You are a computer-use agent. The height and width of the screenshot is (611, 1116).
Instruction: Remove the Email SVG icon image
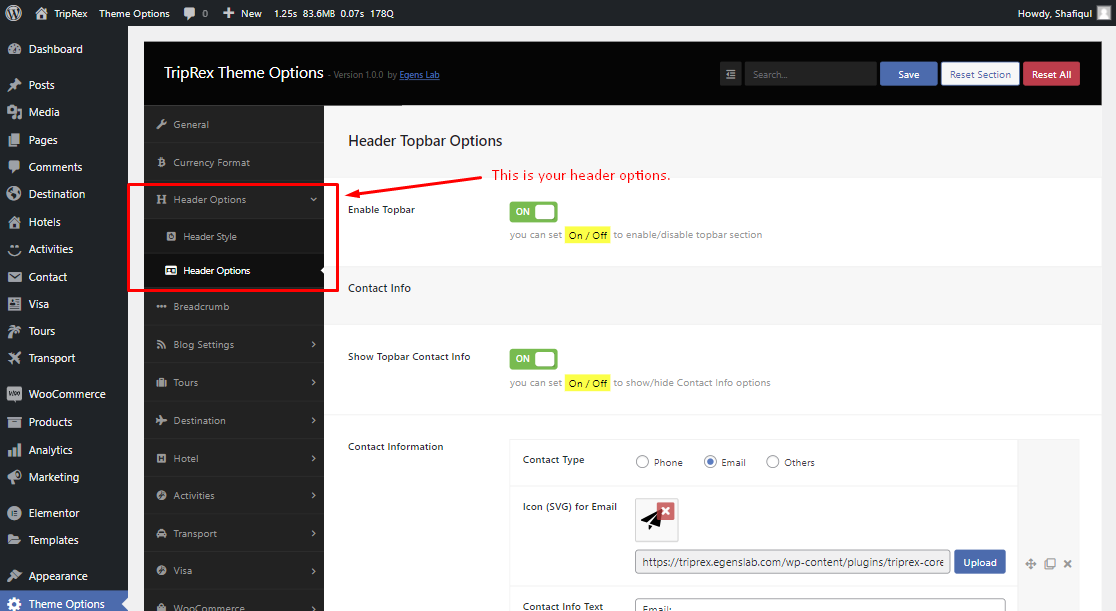[x=665, y=511]
